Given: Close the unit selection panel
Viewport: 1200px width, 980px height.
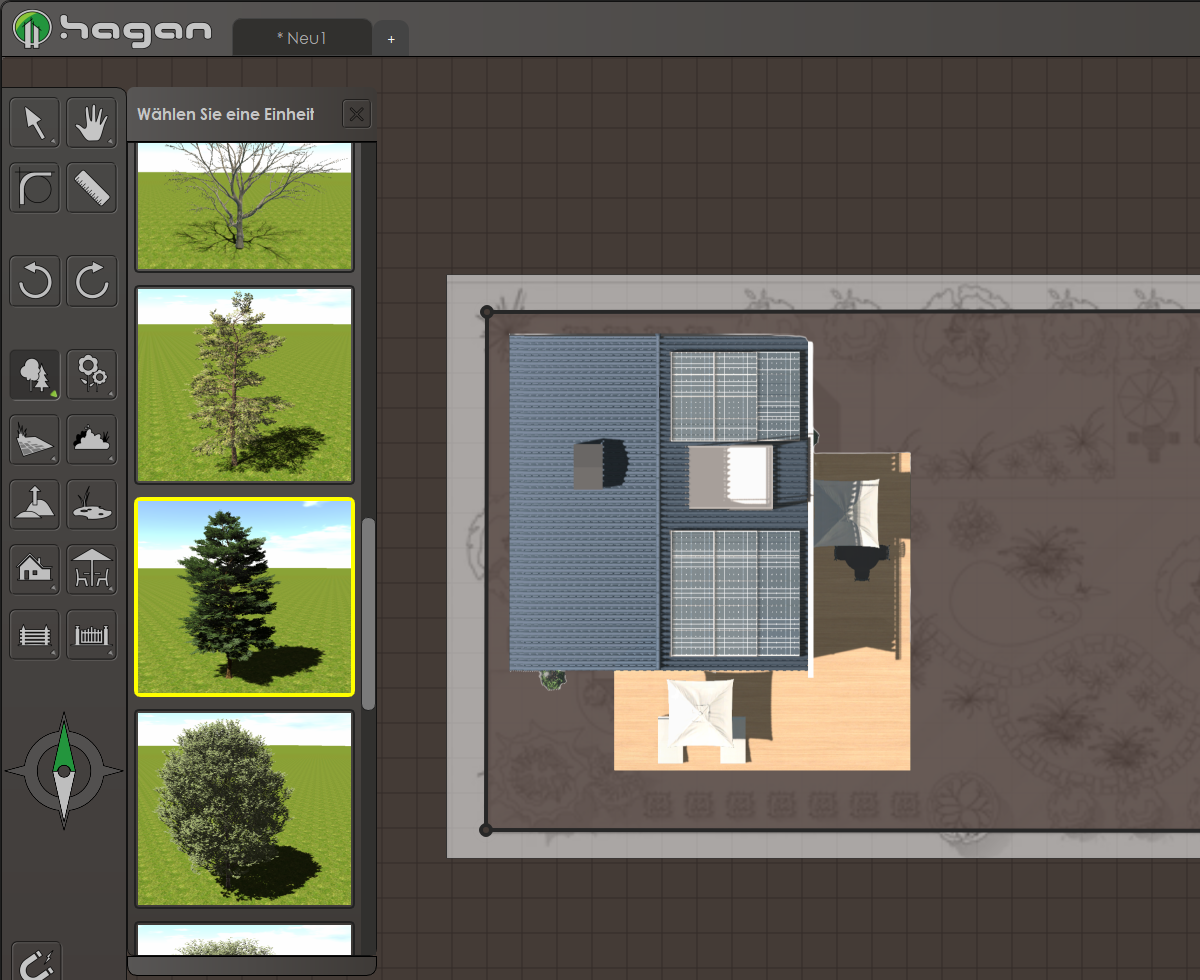Looking at the screenshot, I should click(x=356, y=114).
